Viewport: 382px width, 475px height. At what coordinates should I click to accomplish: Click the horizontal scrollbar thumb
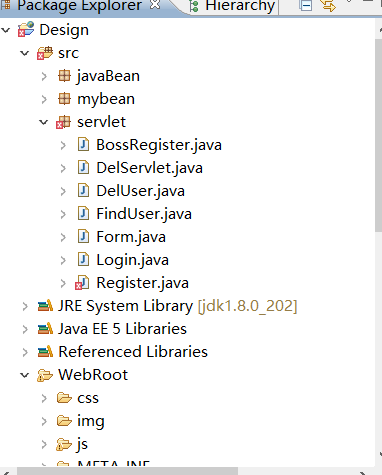point(127,471)
